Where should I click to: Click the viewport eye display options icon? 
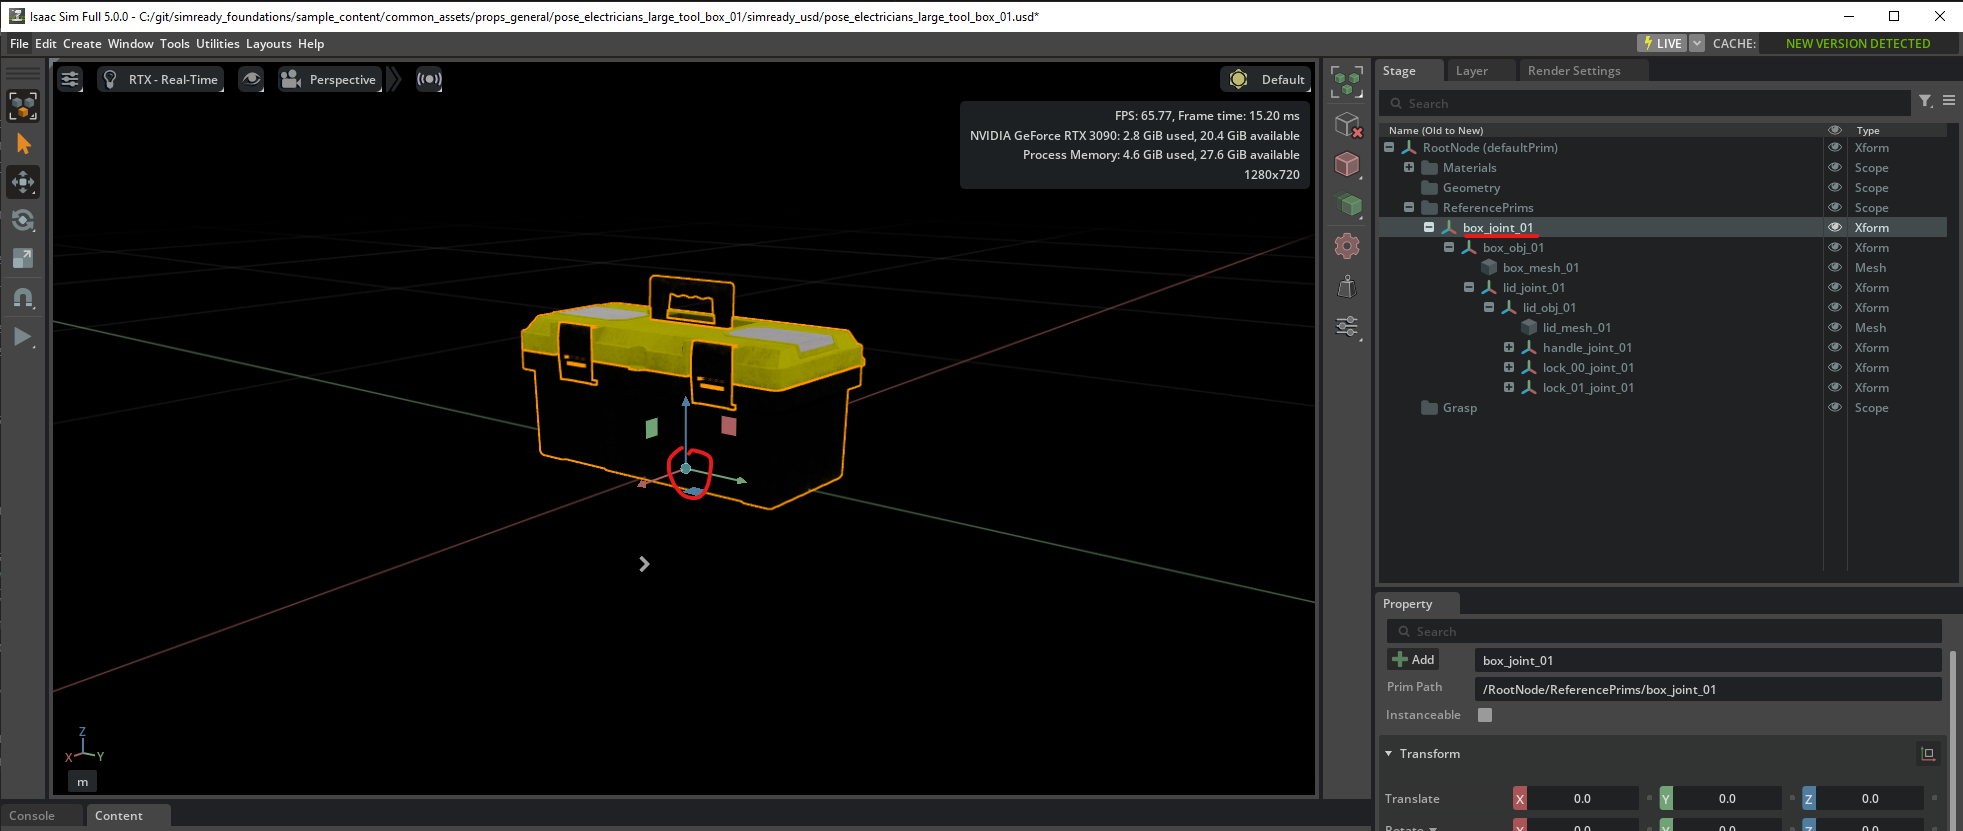[x=252, y=79]
